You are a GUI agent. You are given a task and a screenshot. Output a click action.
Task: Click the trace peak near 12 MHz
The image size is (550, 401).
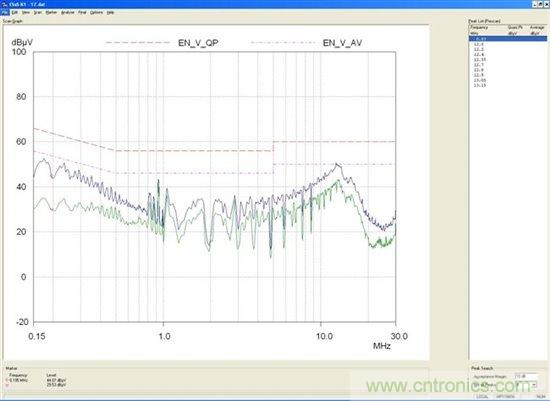(336, 164)
